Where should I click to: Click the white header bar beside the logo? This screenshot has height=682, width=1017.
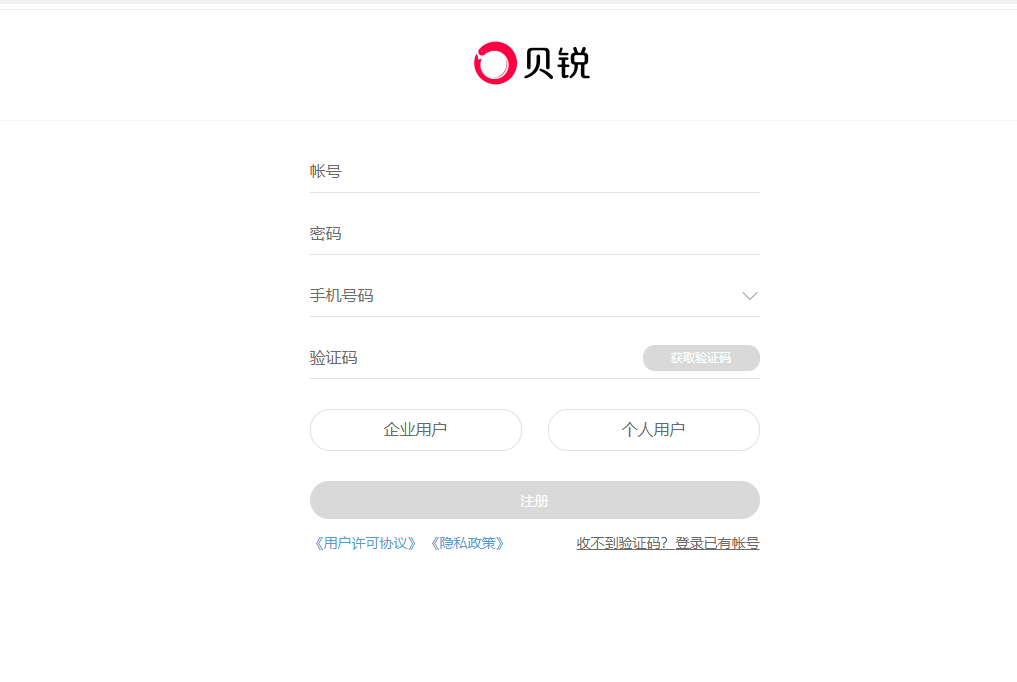click(800, 64)
